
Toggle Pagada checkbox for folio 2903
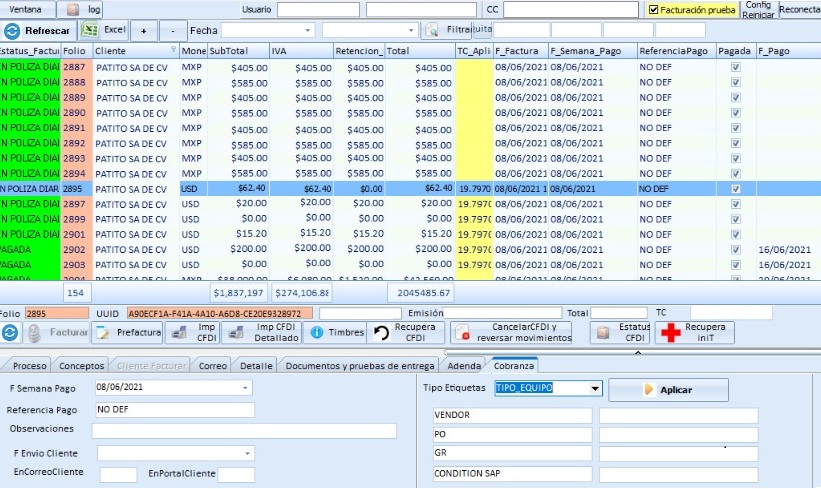[736, 265]
